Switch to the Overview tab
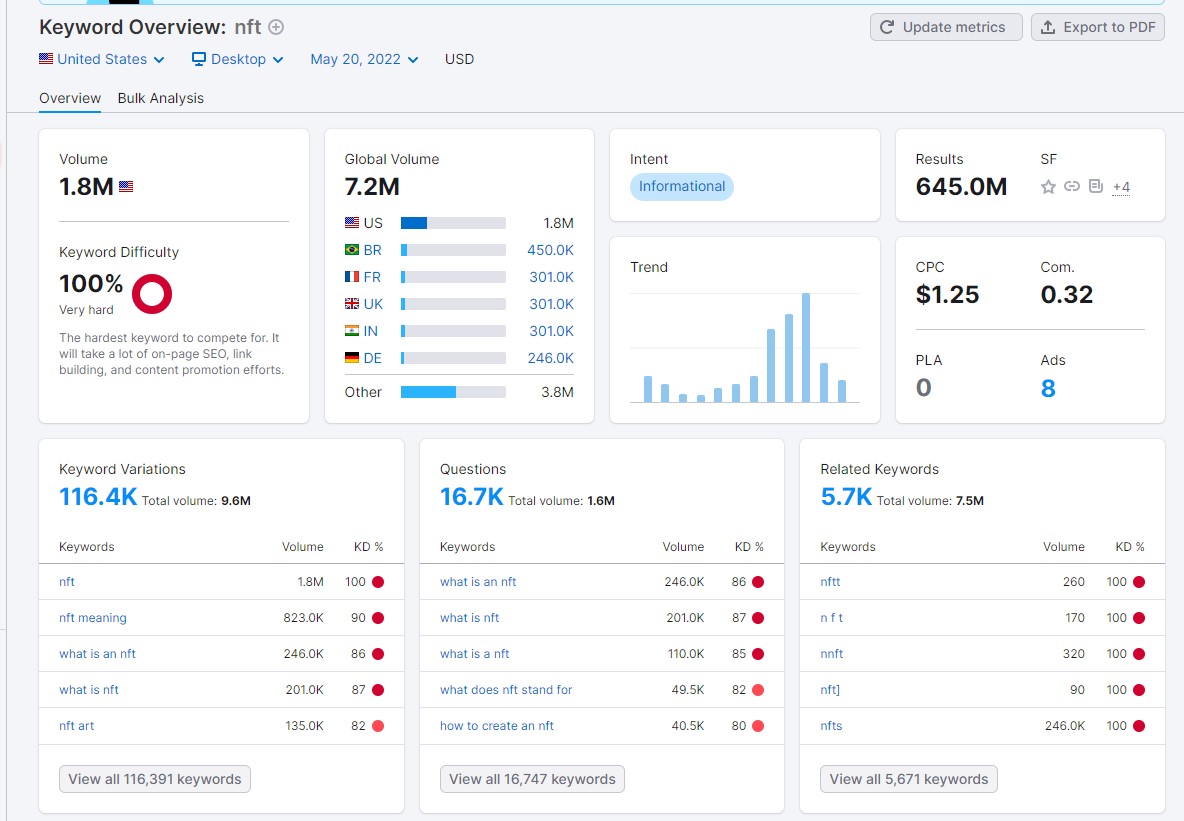The height and width of the screenshot is (821, 1184). pos(70,98)
